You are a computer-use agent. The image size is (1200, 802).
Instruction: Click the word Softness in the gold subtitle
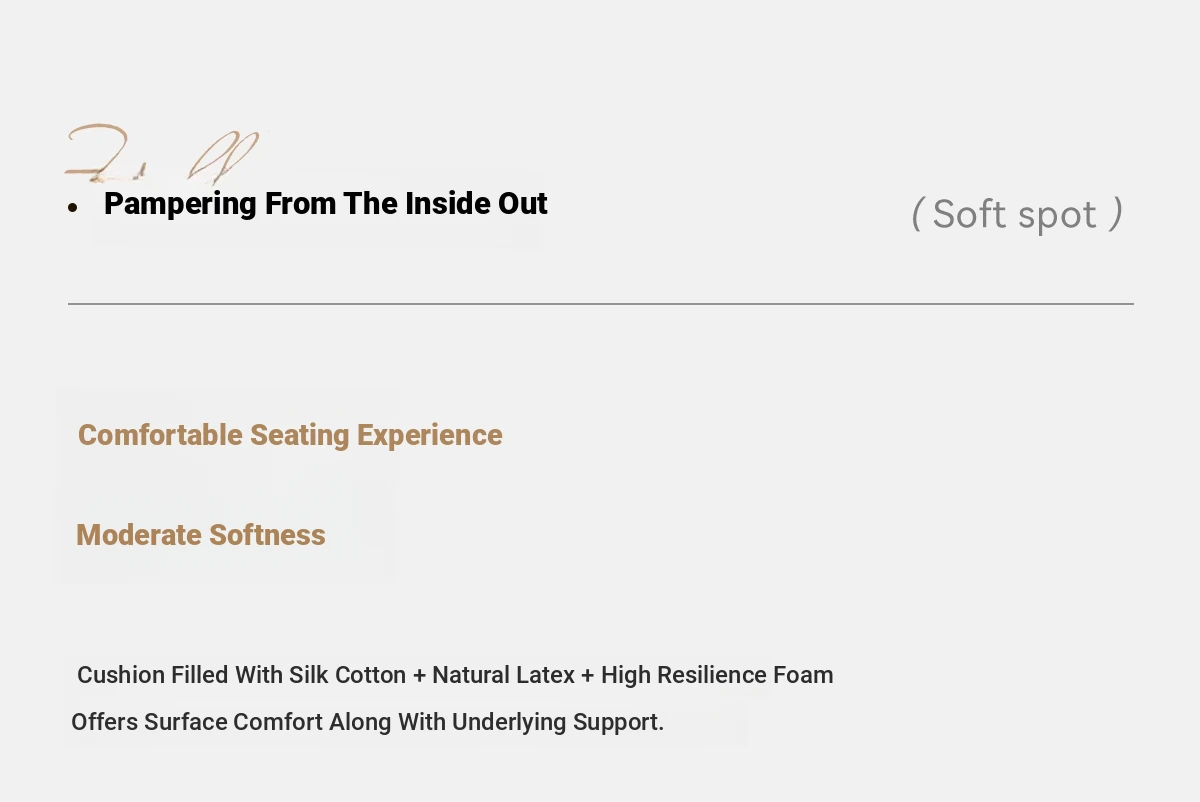click(267, 535)
